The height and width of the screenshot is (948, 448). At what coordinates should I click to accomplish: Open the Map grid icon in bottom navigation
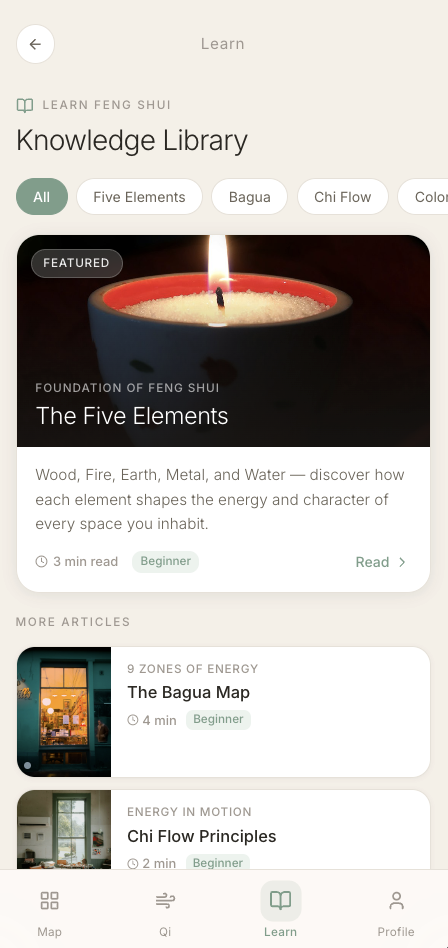coord(50,900)
